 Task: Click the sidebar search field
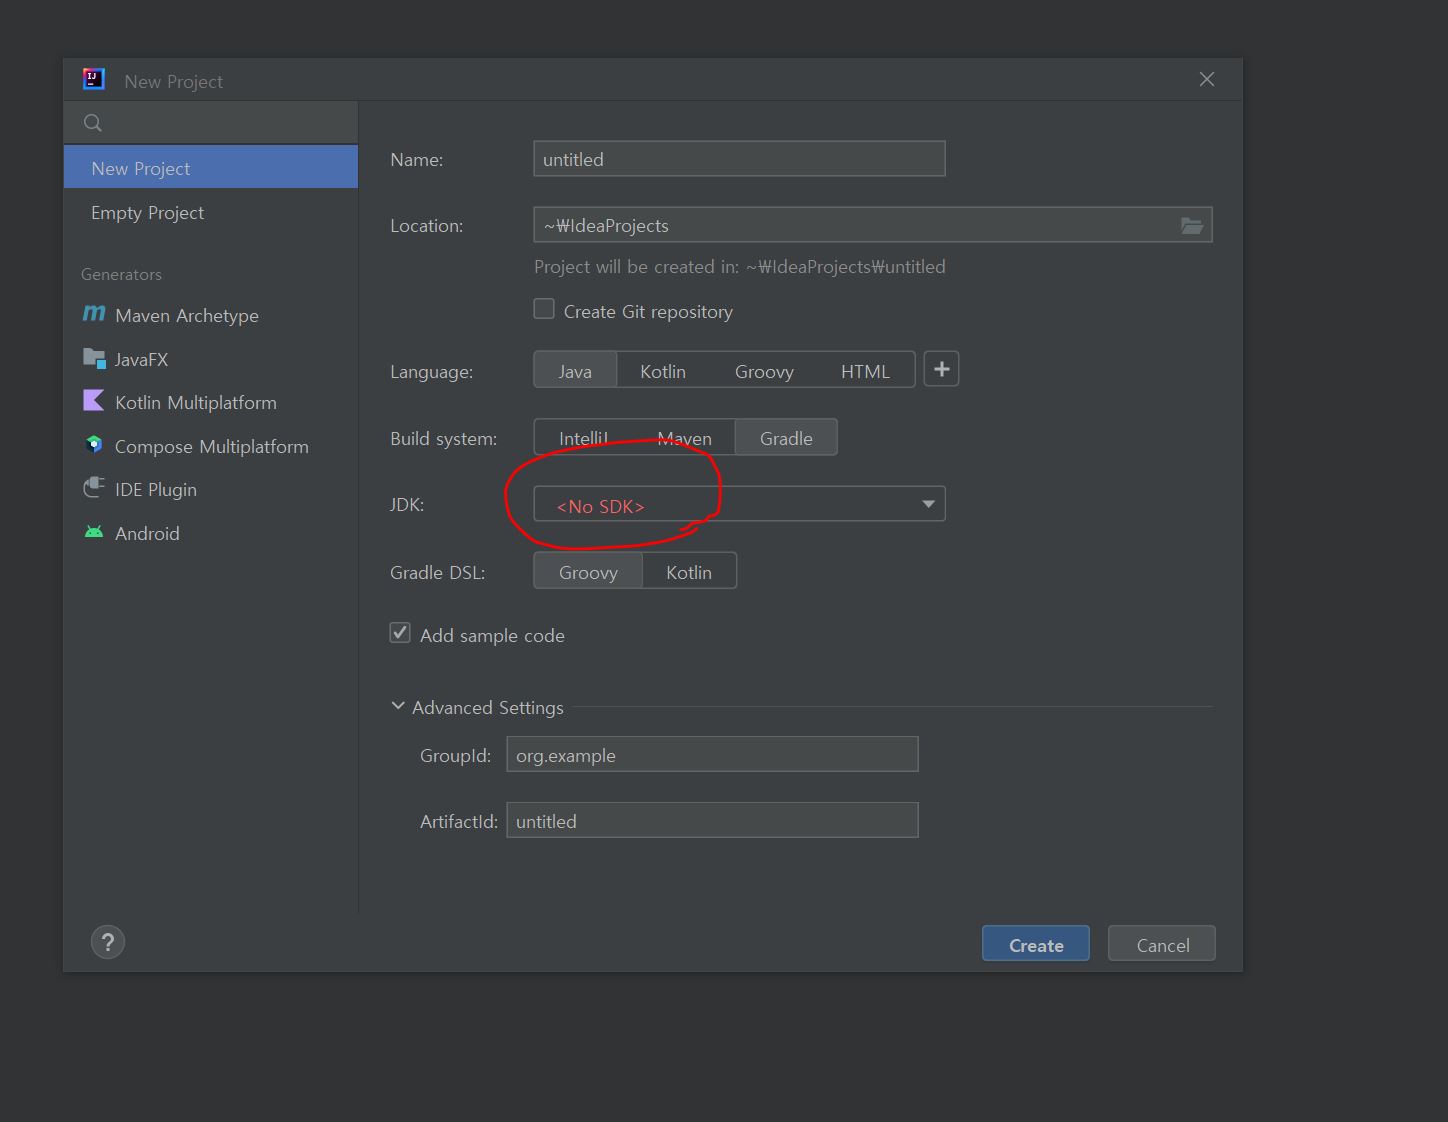(211, 123)
